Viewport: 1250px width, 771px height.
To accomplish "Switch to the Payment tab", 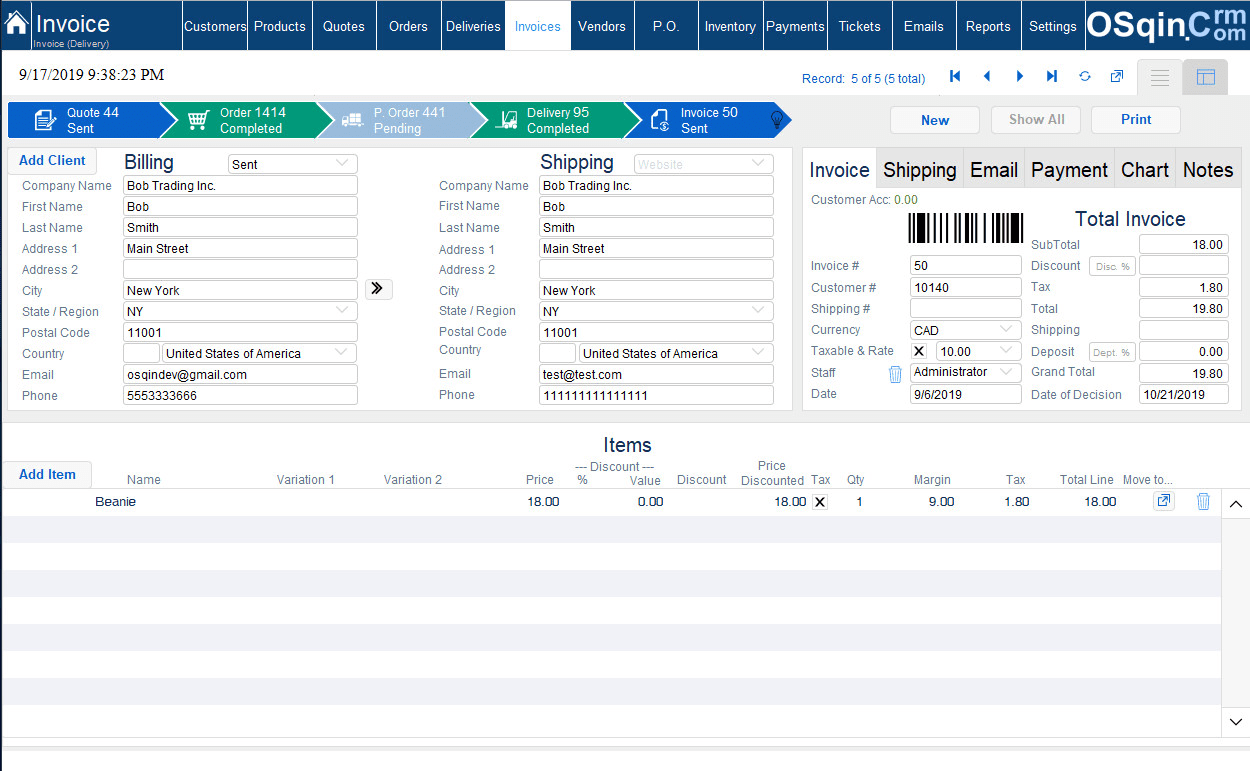I will tap(1069, 169).
